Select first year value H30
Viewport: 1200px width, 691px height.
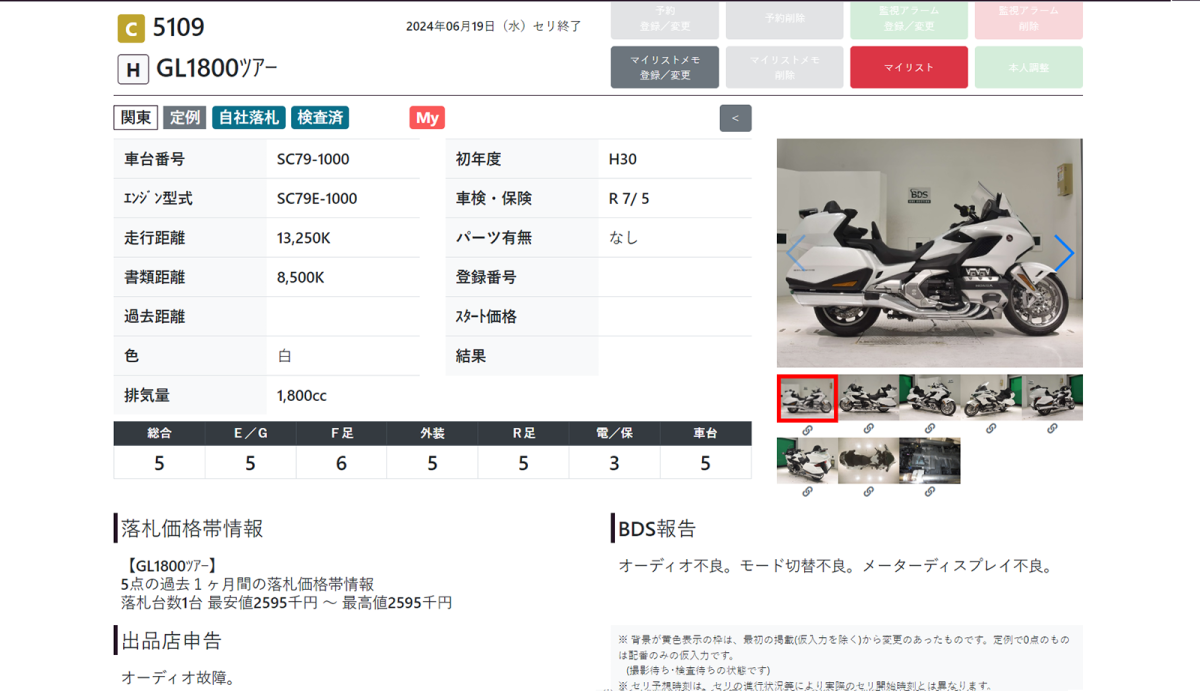coord(623,159)
